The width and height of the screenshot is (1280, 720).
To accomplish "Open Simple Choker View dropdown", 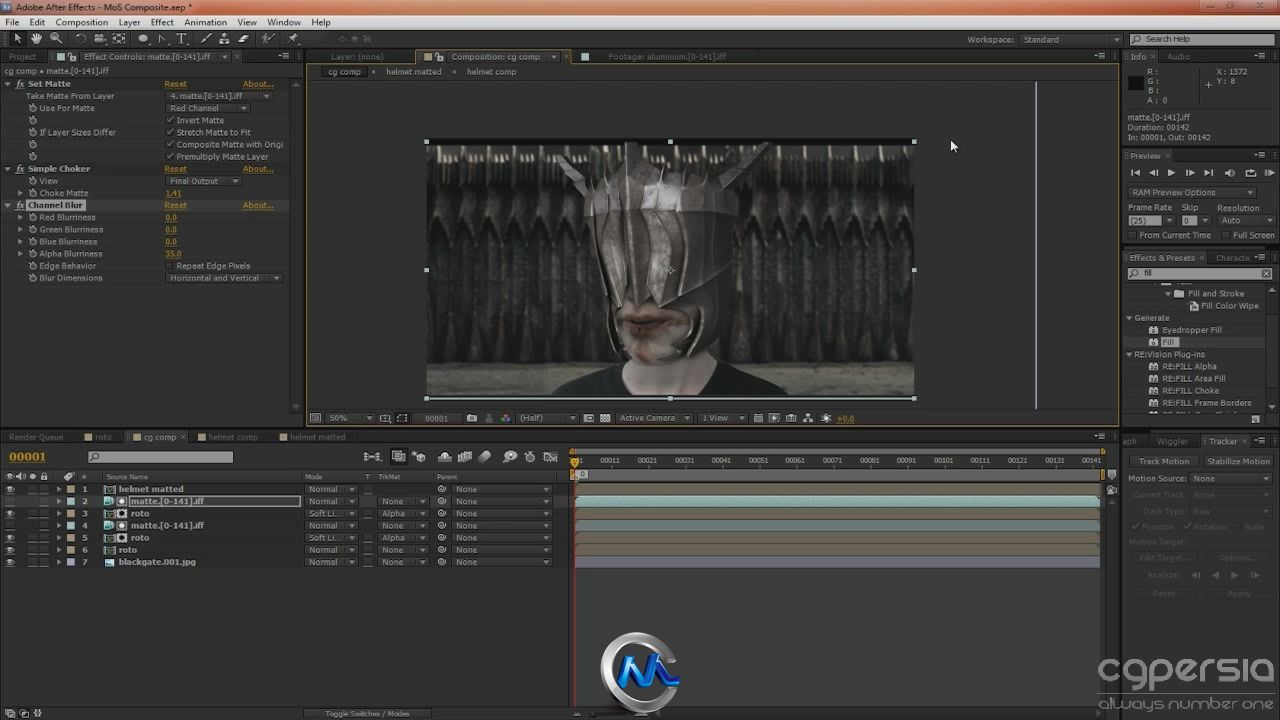I will tap(203, 181).
